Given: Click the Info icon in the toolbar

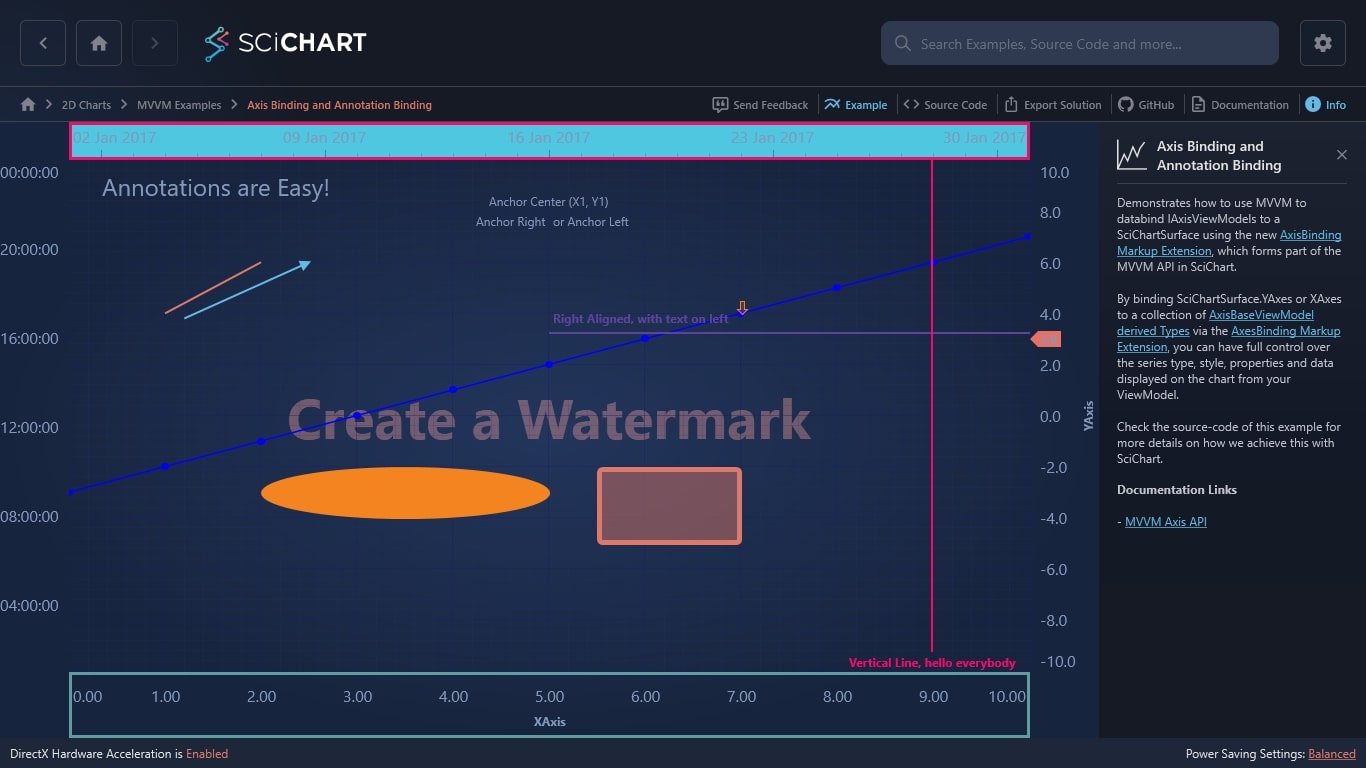Looking at the screenshot, I should coord(1326,104).
